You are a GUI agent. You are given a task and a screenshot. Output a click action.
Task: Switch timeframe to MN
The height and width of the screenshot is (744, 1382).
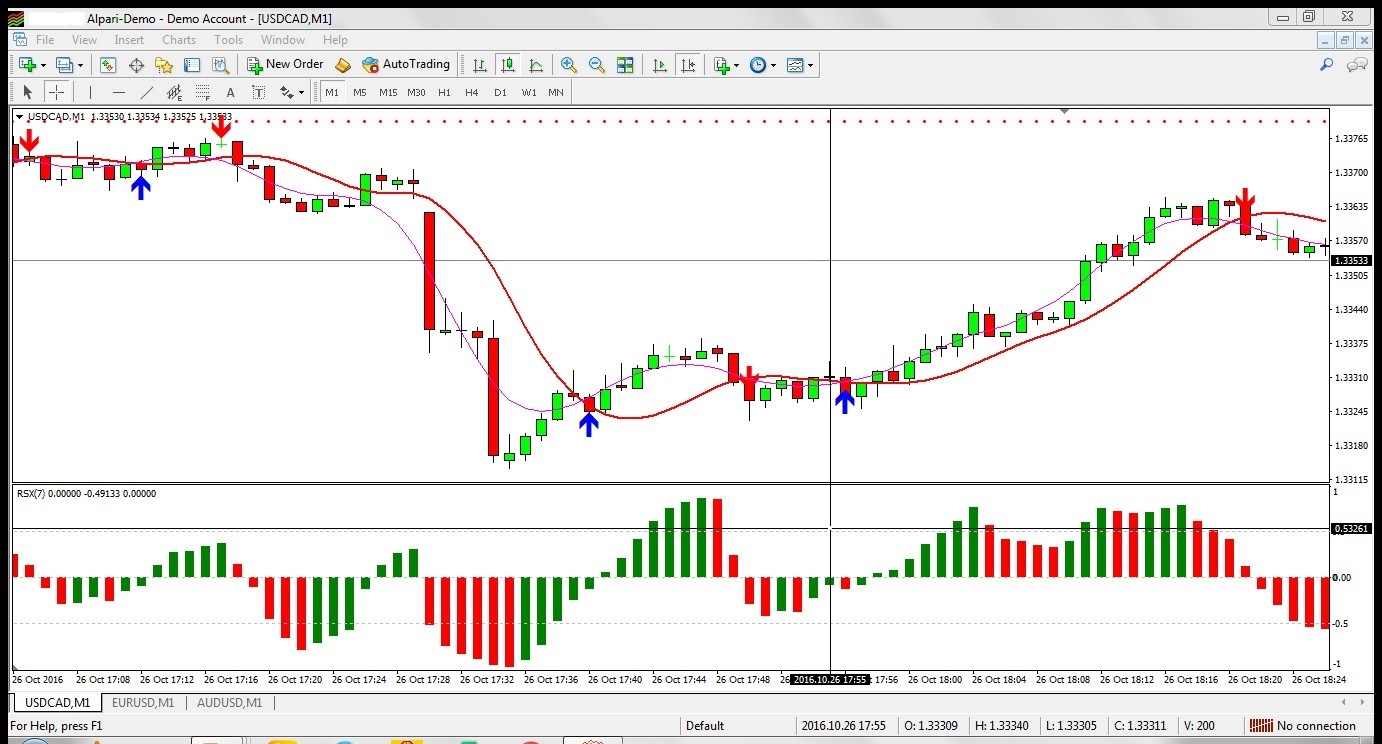555,92
